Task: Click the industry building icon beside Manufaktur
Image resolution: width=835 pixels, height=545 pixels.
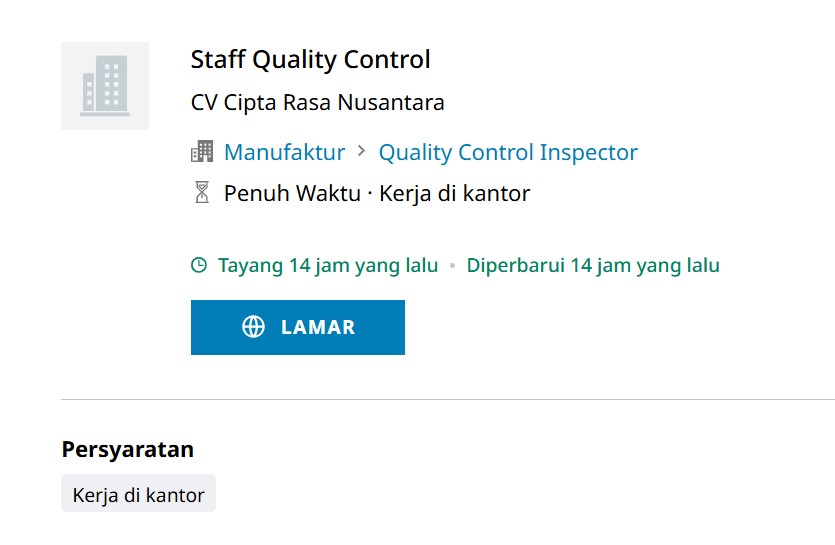Action: pyautogui.click(x=202, y=151)
